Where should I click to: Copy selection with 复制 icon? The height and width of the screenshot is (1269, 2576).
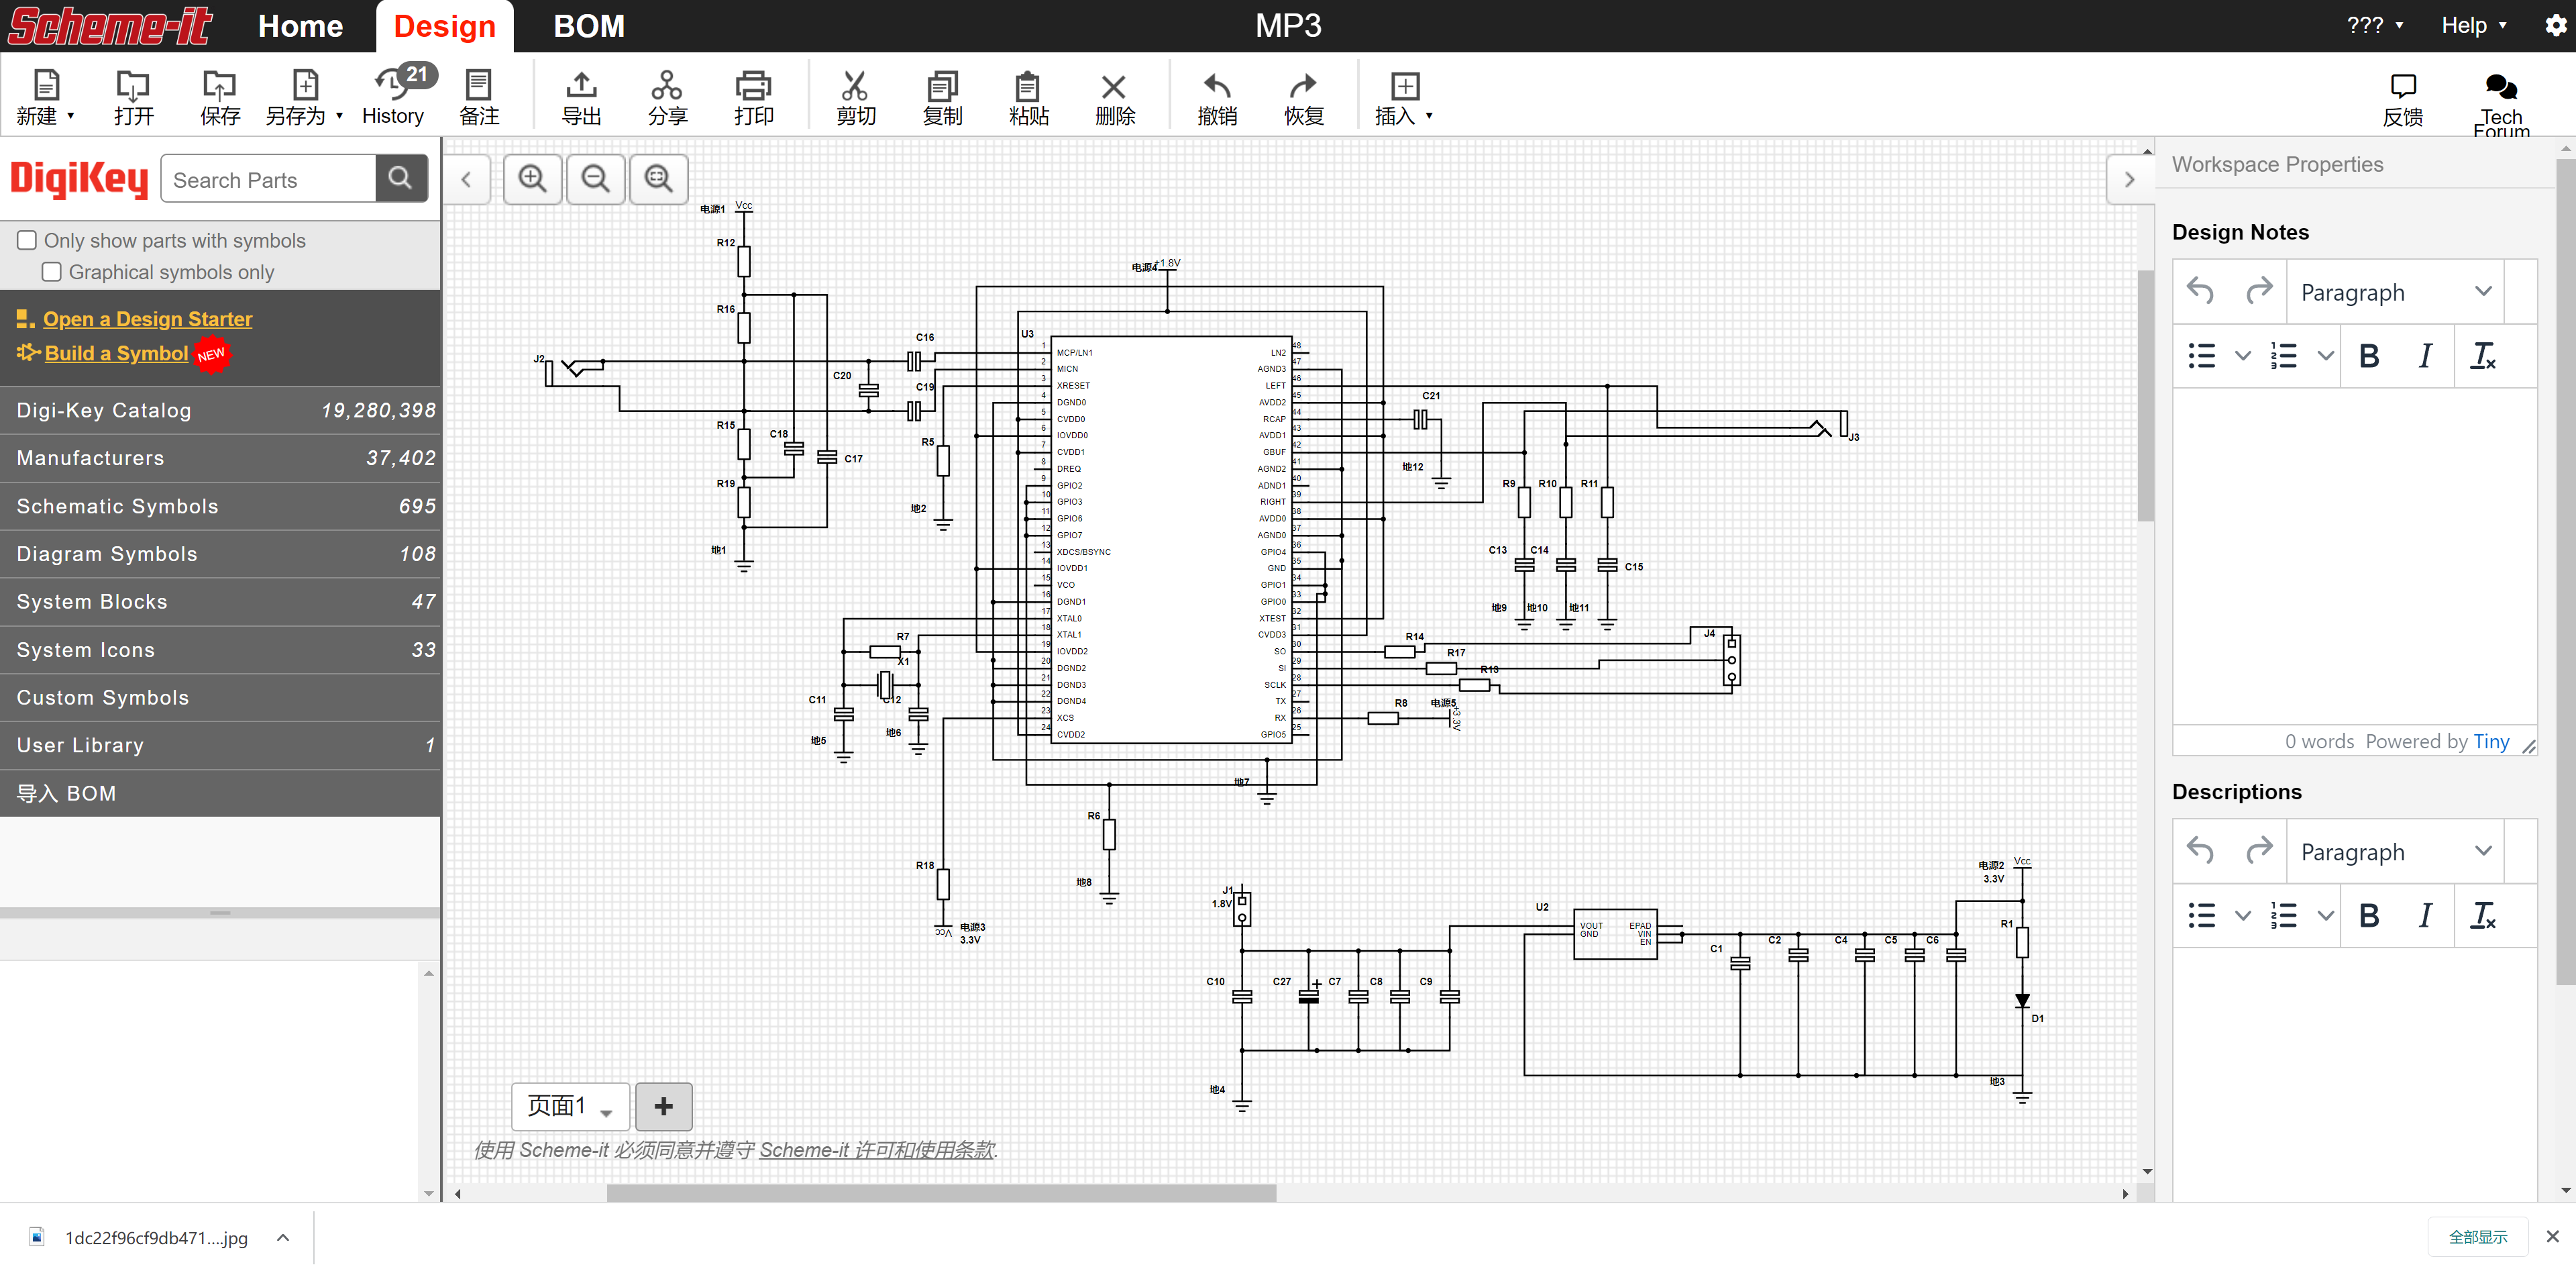pos(942,86)
